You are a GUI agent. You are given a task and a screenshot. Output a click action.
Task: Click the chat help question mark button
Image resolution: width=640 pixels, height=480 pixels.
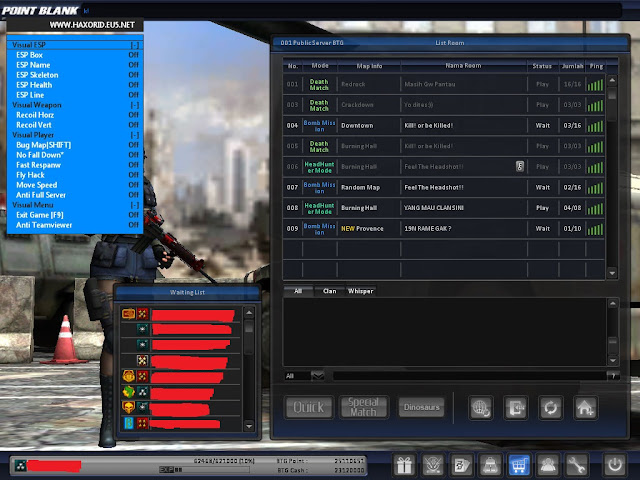[x=613, y=376]
